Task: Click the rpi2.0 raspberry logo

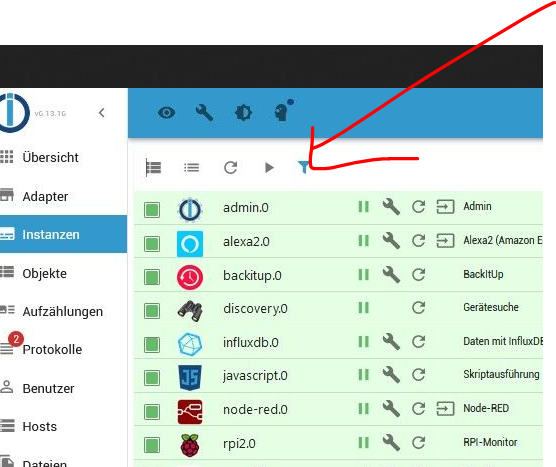Action: pos(190,445)
